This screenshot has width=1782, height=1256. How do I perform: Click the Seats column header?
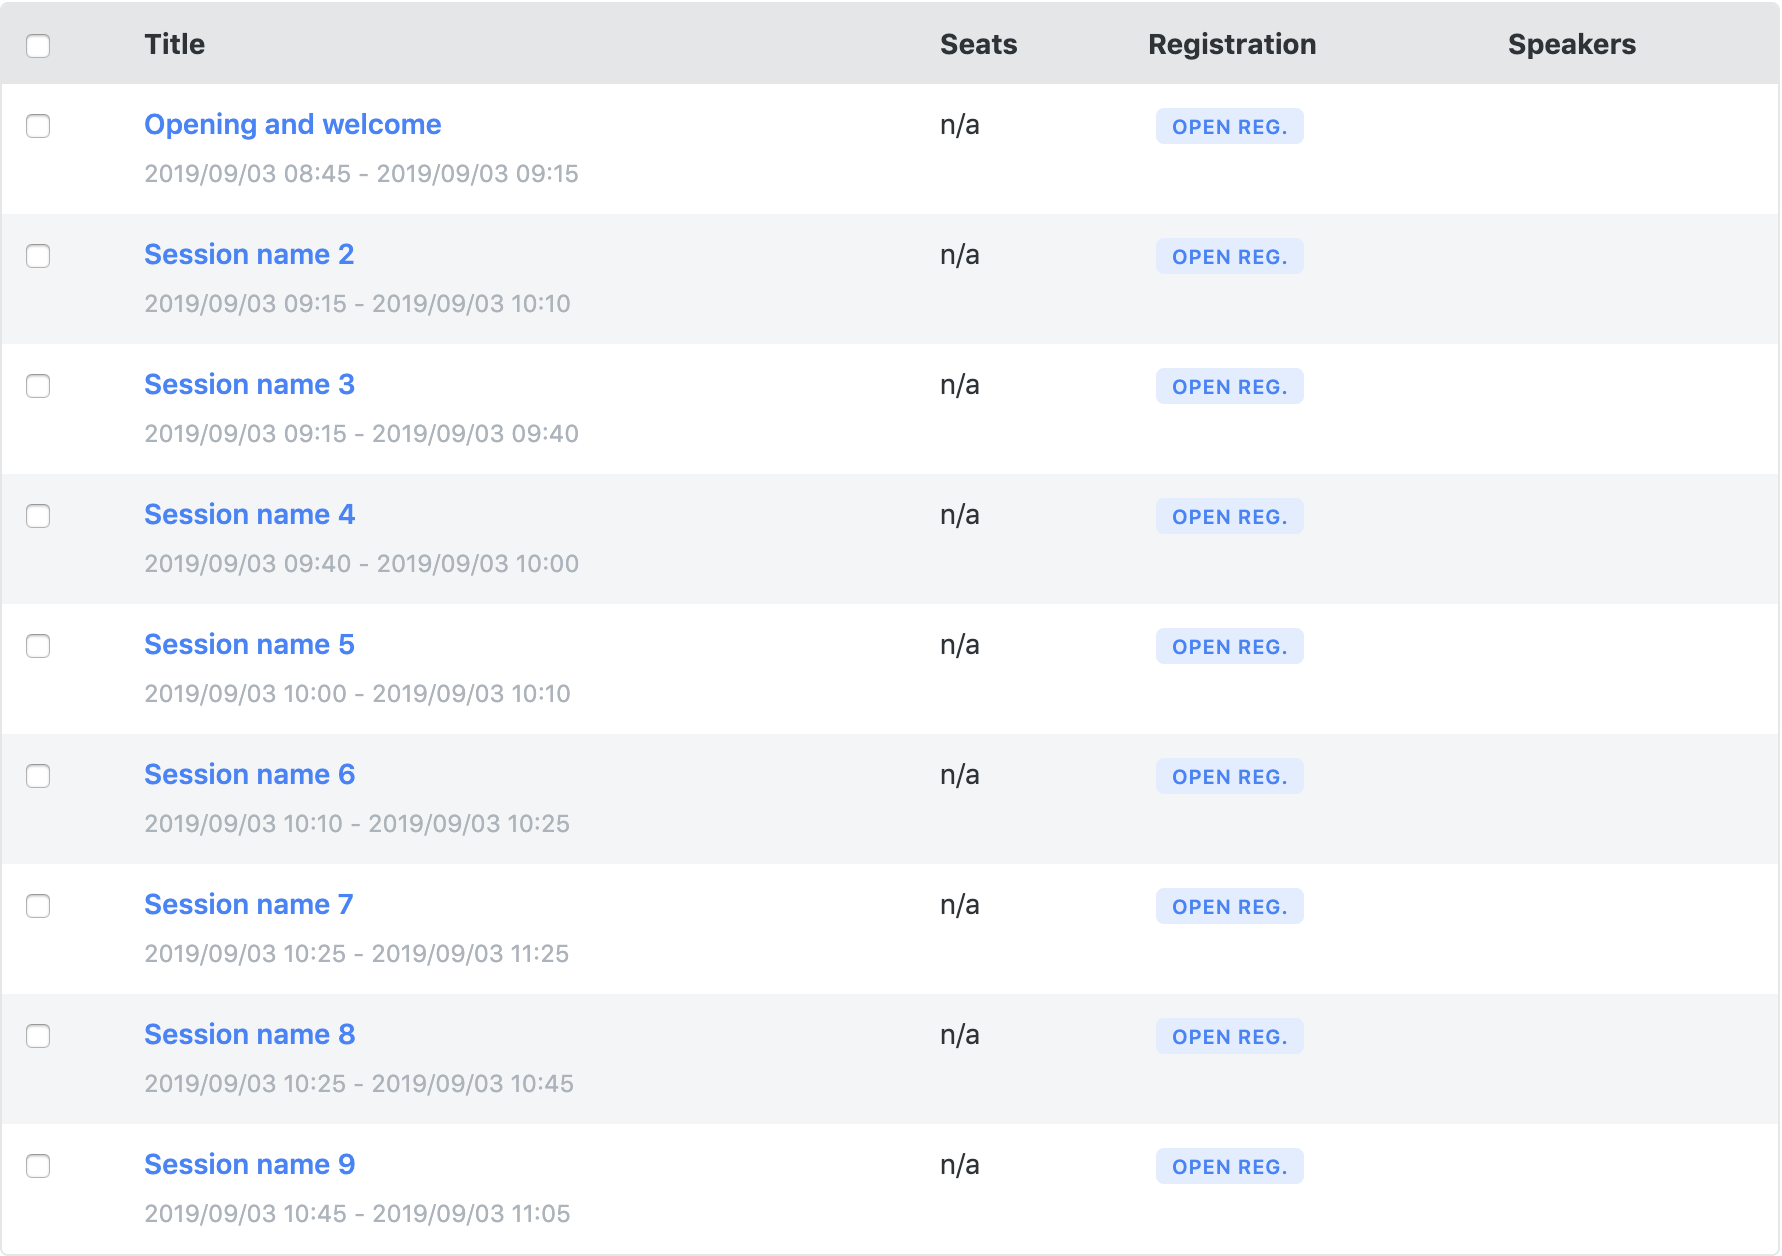click(x=978, y=44)
